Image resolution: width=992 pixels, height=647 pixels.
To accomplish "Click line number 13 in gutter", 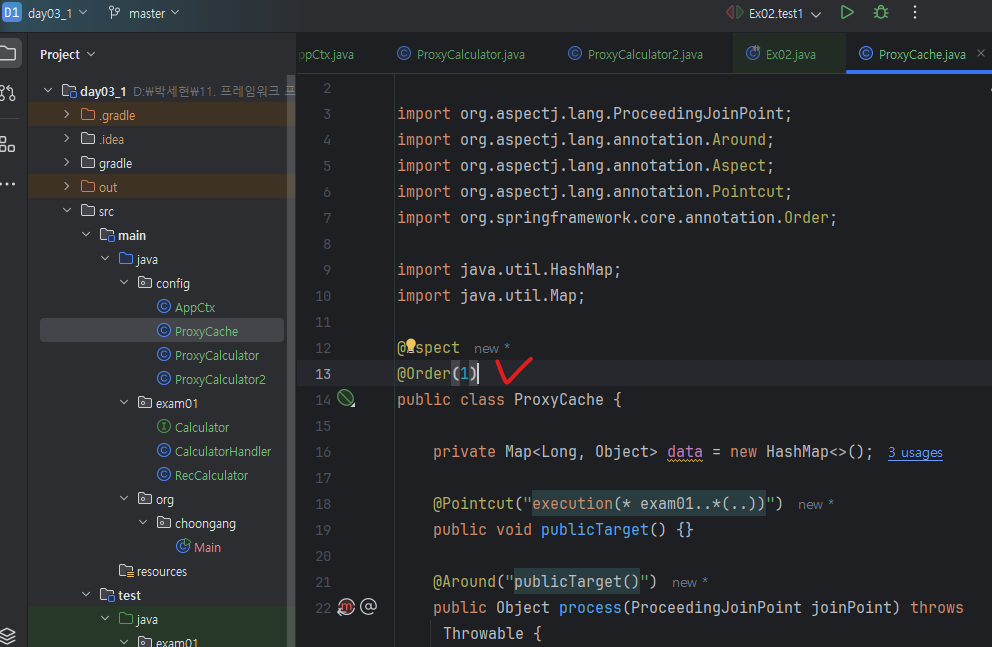I will (323, 374).
